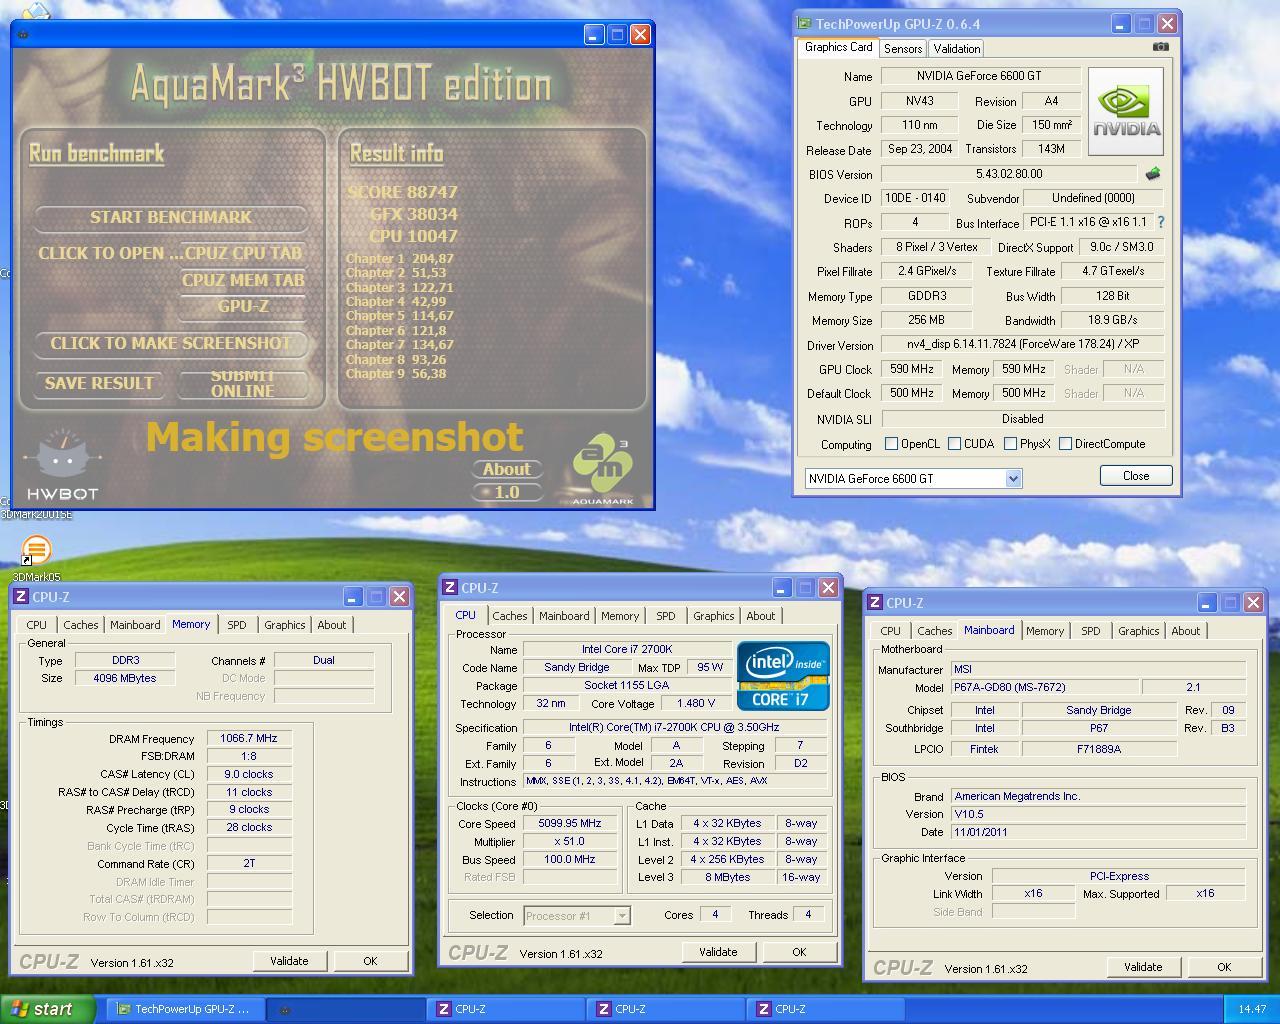Screen dimensions: 1280x1024
Task: Click the CPU-Z CPU window title icon
Action: (x=450, y=587)
